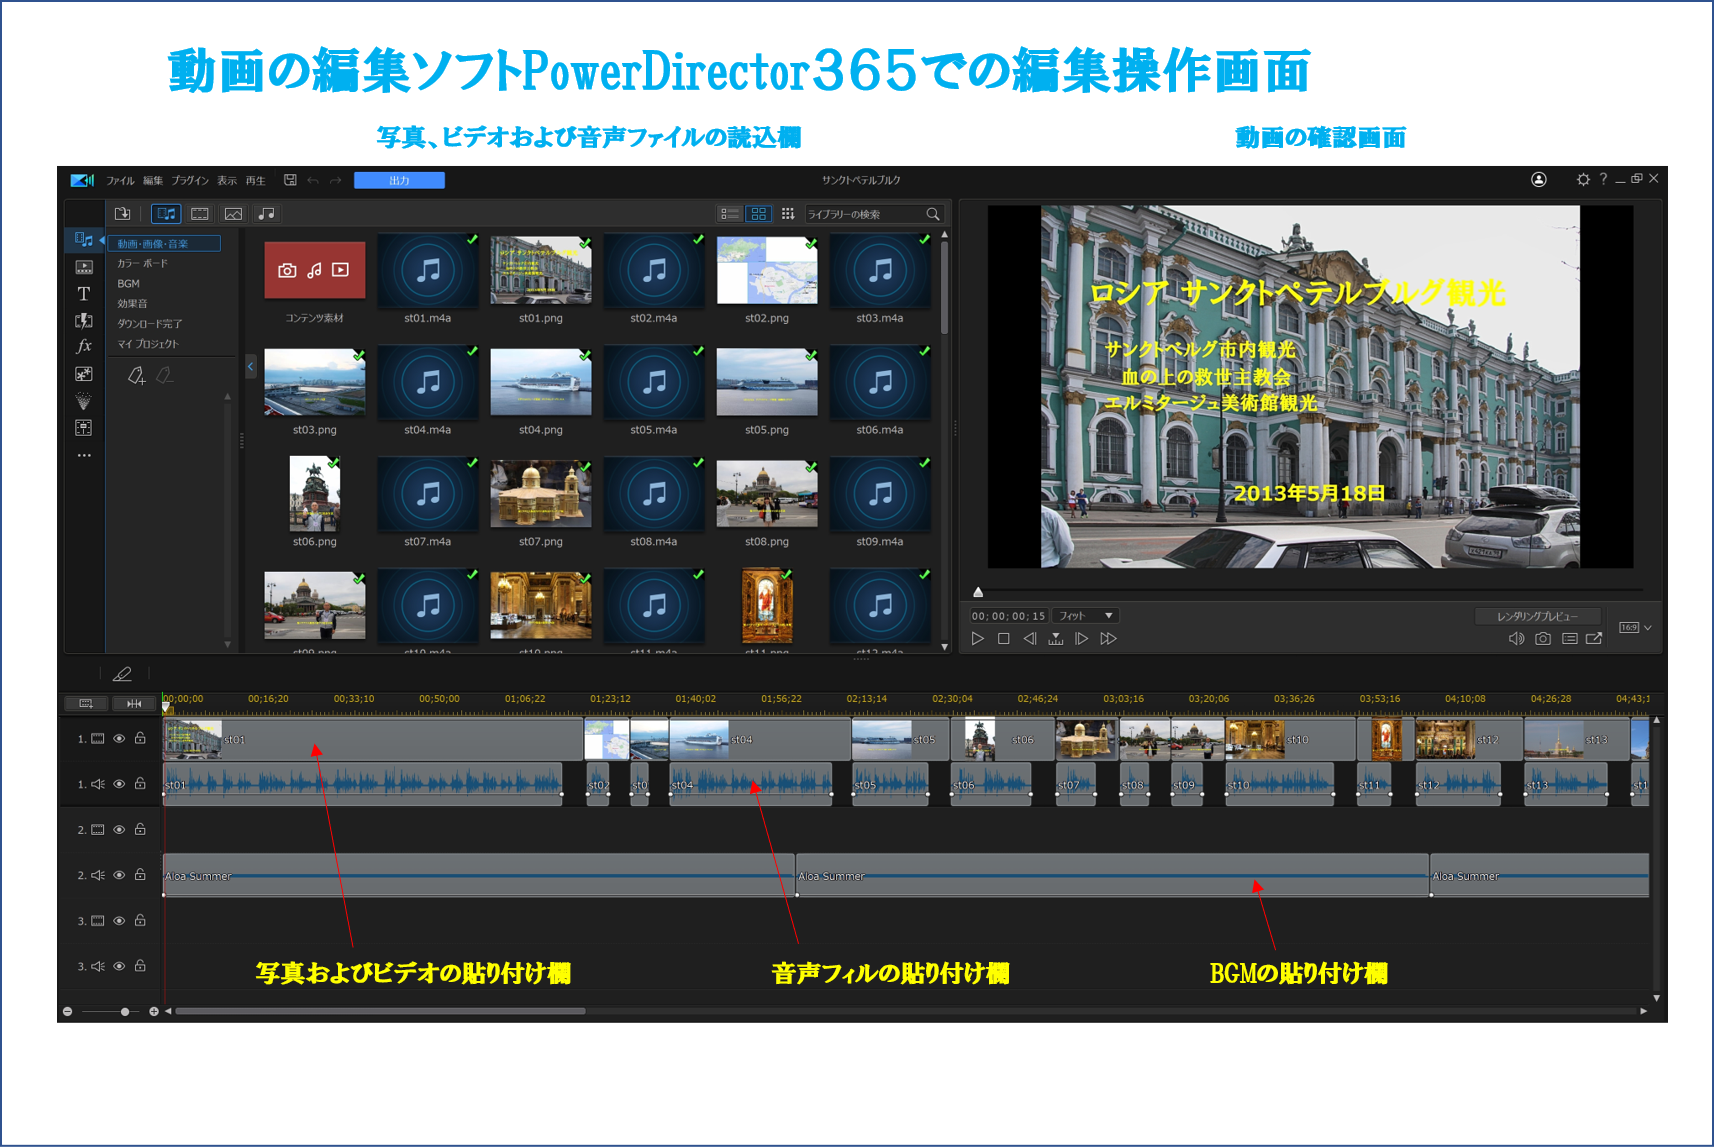1714x1147 pixels.
Task: Select the first Aloa Summer clip
Action: click(478, 876)
